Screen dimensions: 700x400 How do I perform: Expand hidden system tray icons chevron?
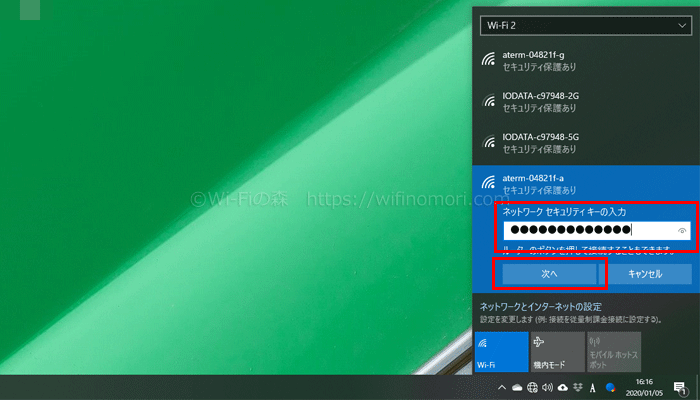[502, 387]
